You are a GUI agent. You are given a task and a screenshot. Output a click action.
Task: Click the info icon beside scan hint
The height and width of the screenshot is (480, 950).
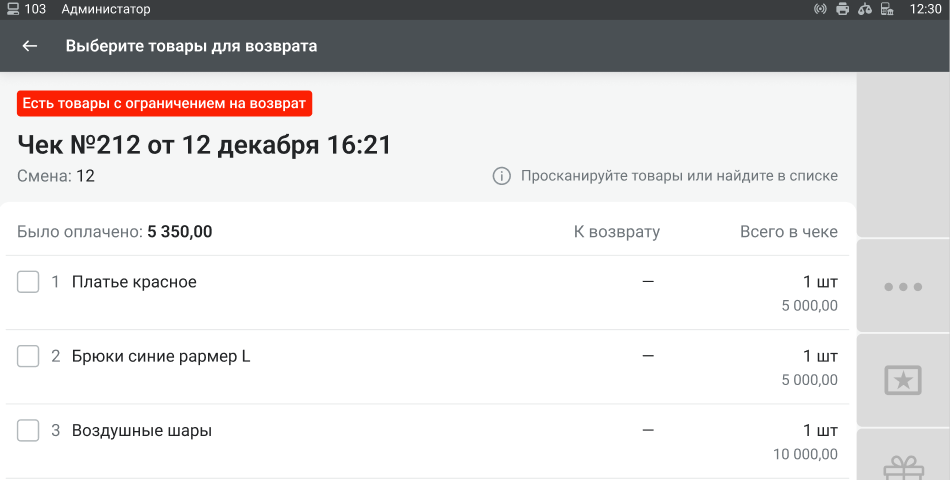501,176
